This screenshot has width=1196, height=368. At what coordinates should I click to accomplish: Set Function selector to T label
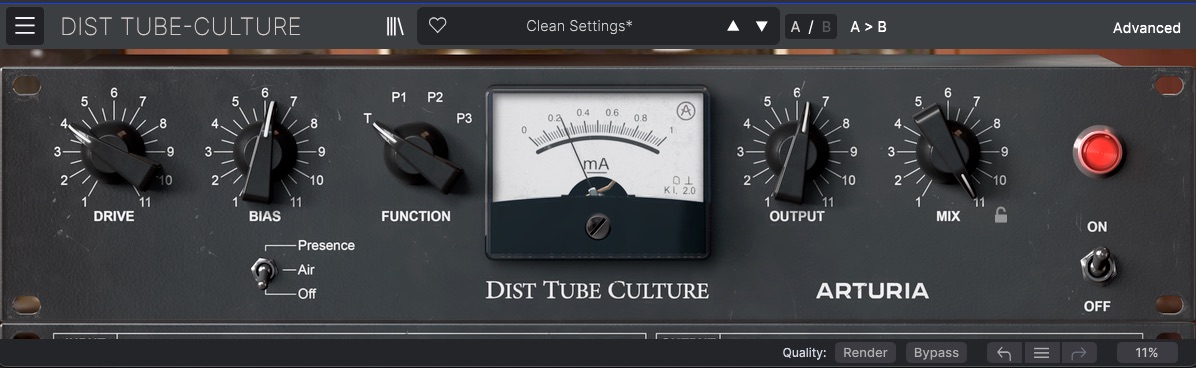[368, 118]
